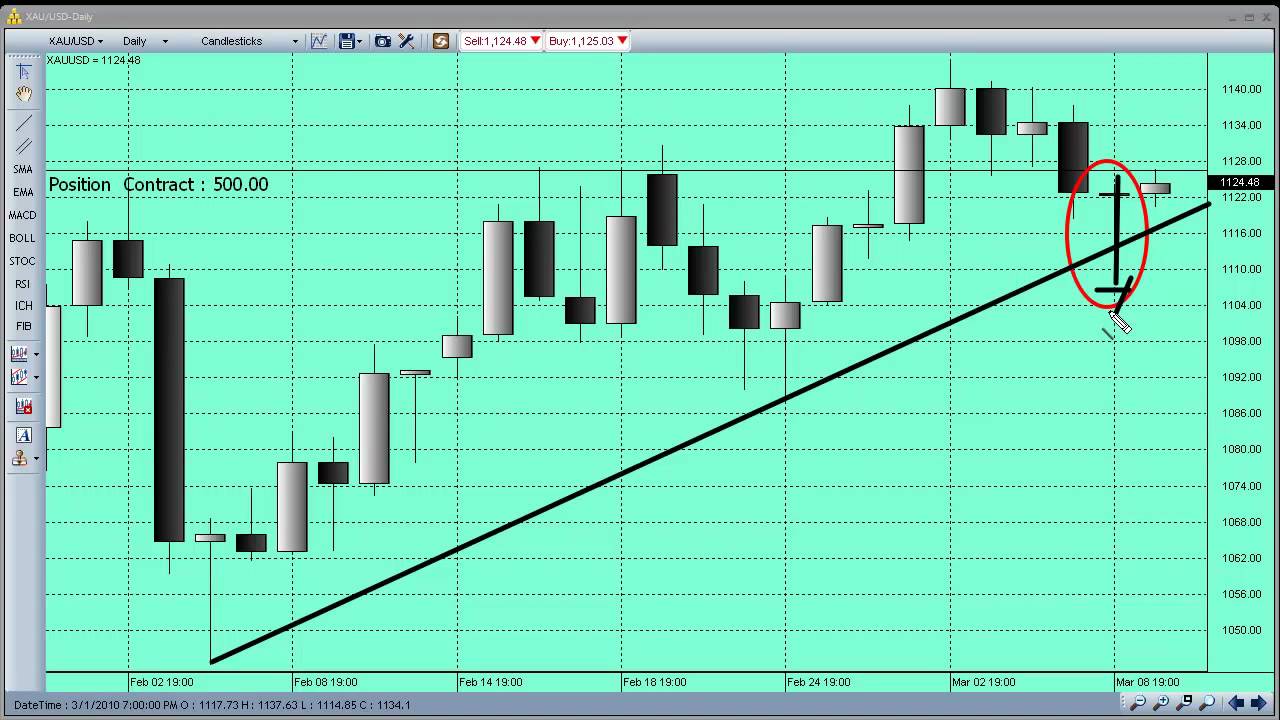Click the reset zoom magnifier icon
The width and height of the screenshot is (1280, 720).
point(1207,703)
